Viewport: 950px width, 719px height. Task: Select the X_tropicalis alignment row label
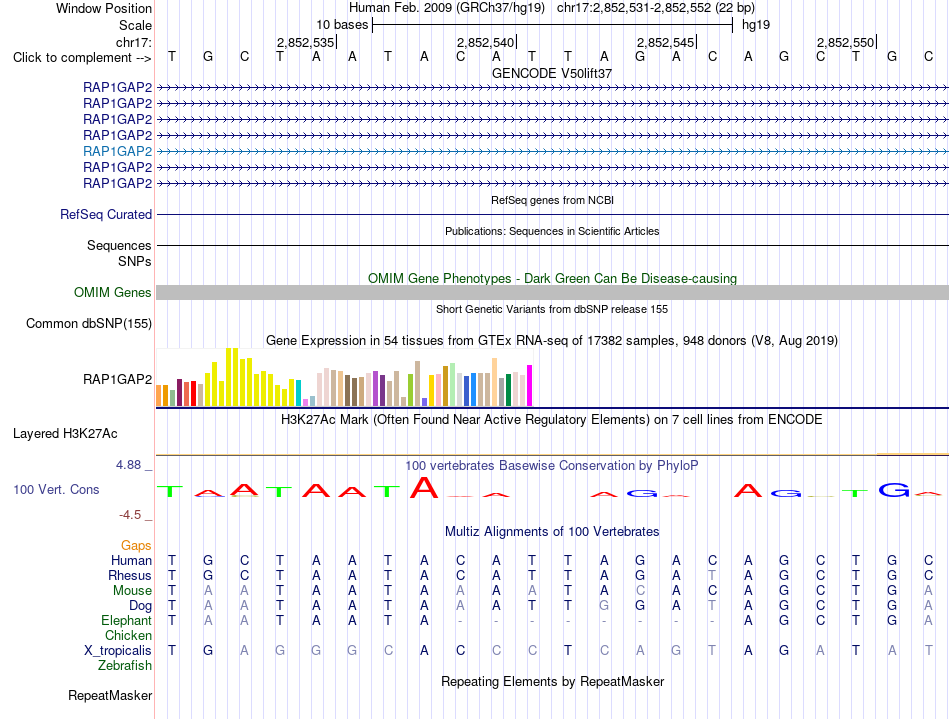pos(118,651)
